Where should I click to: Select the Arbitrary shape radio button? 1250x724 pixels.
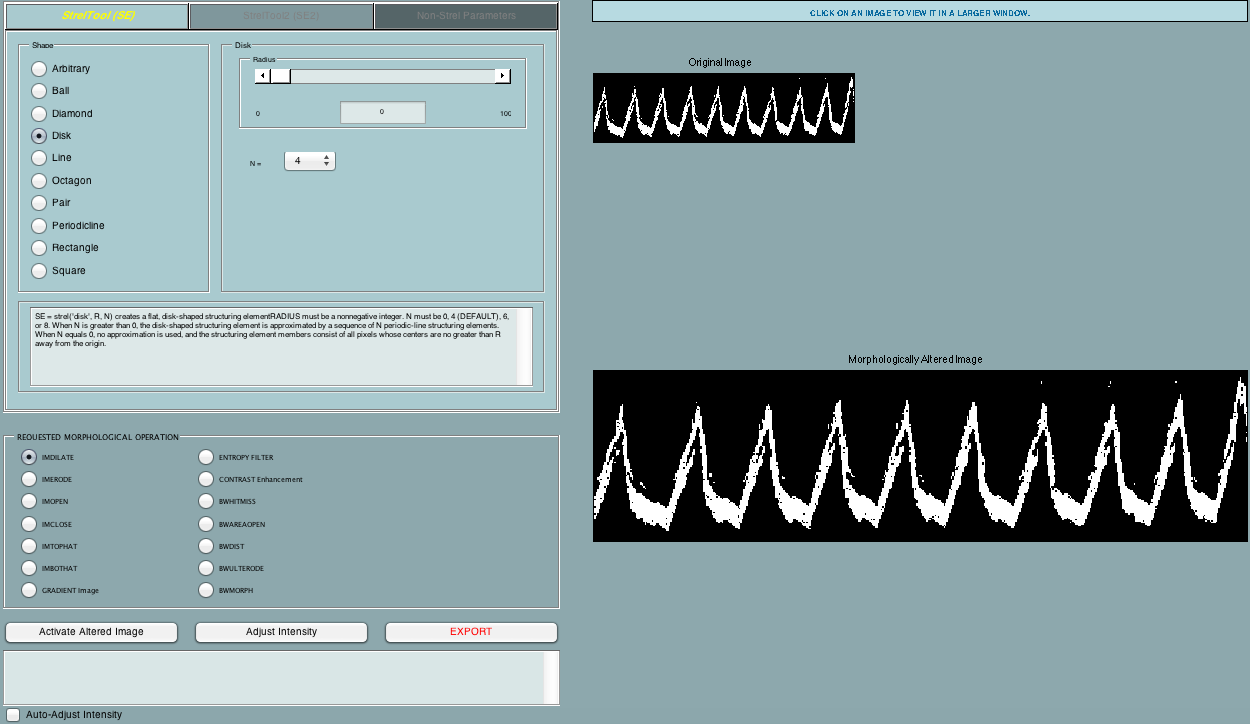pos(39,69)
